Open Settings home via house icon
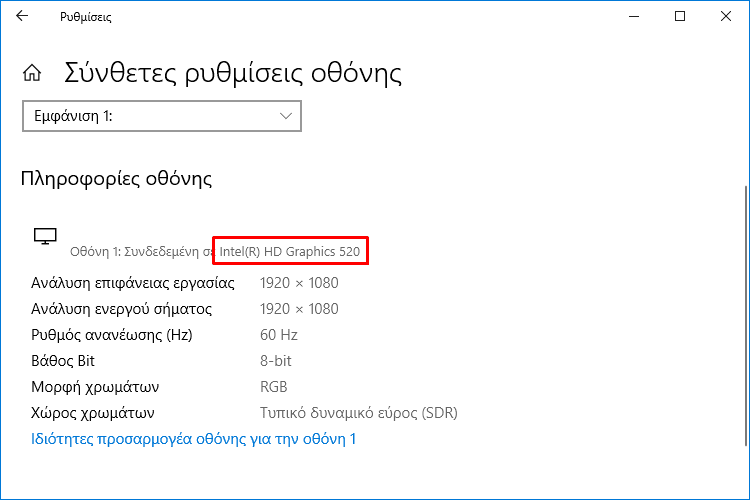Viewport: 750px width, 500px height. tap(32, 73)
